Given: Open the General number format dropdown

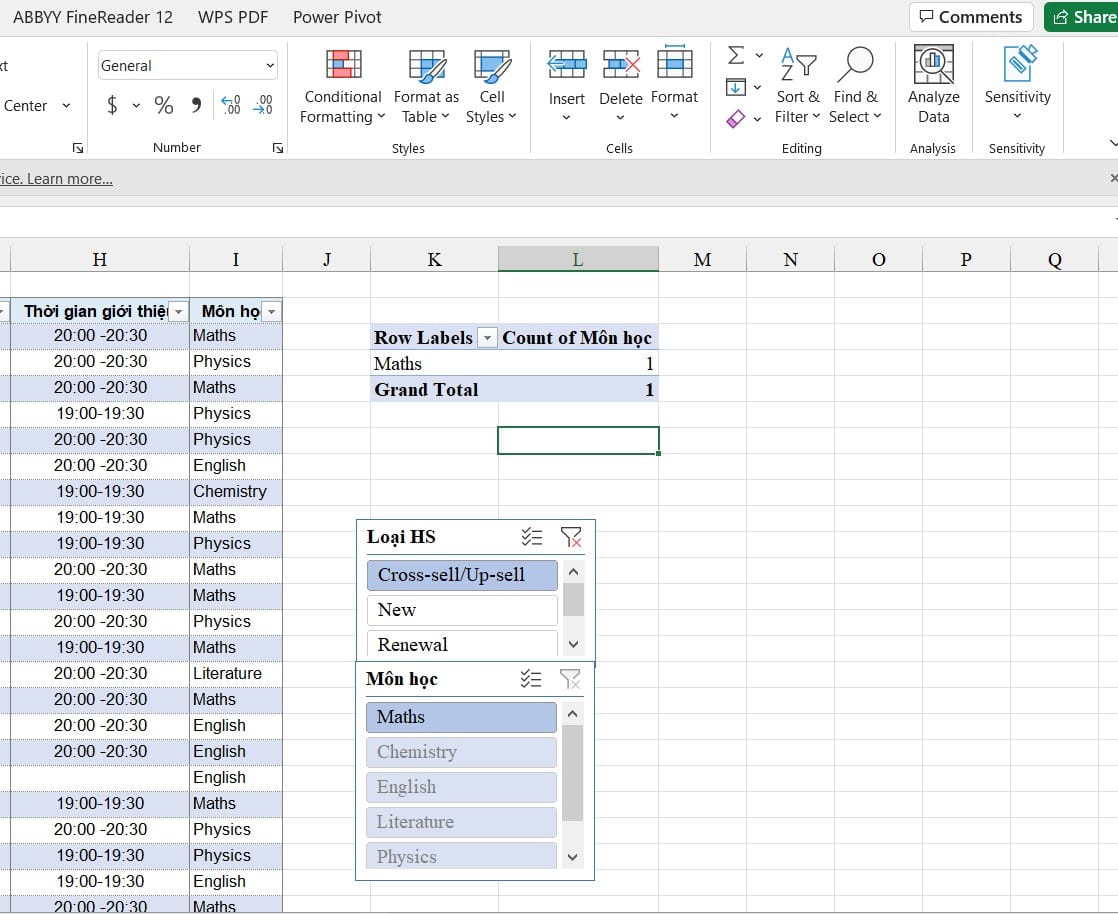Looking at the screenshot, I should coord(270,66).
